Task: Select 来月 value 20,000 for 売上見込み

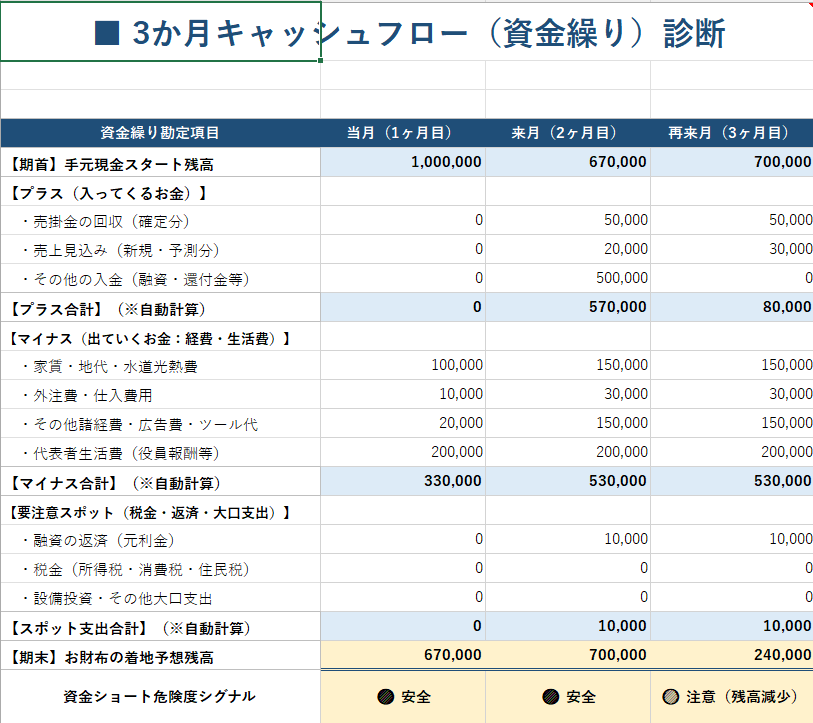Action: 568,249
